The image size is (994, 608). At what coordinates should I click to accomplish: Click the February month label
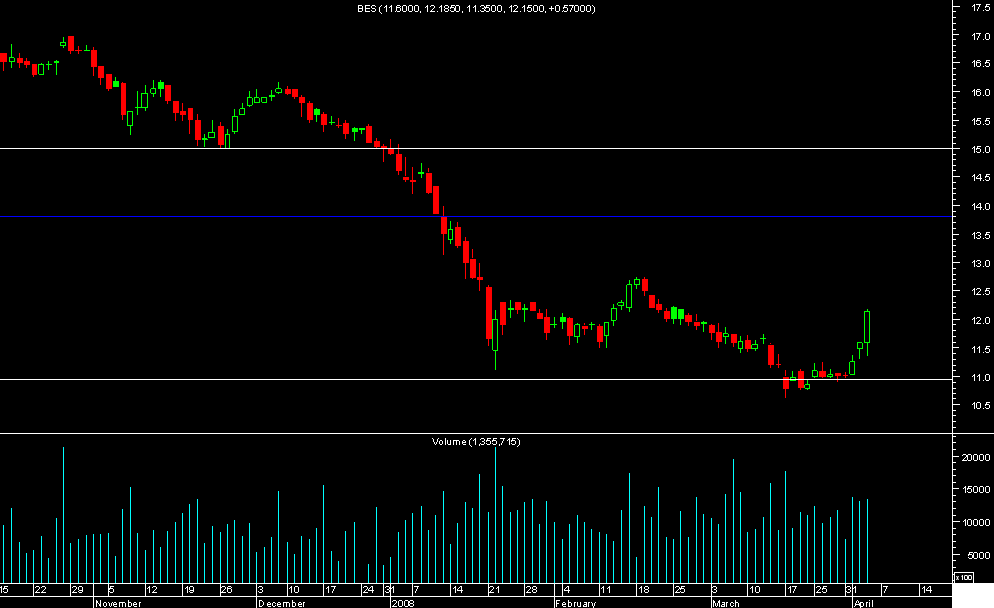click(576, 603)
